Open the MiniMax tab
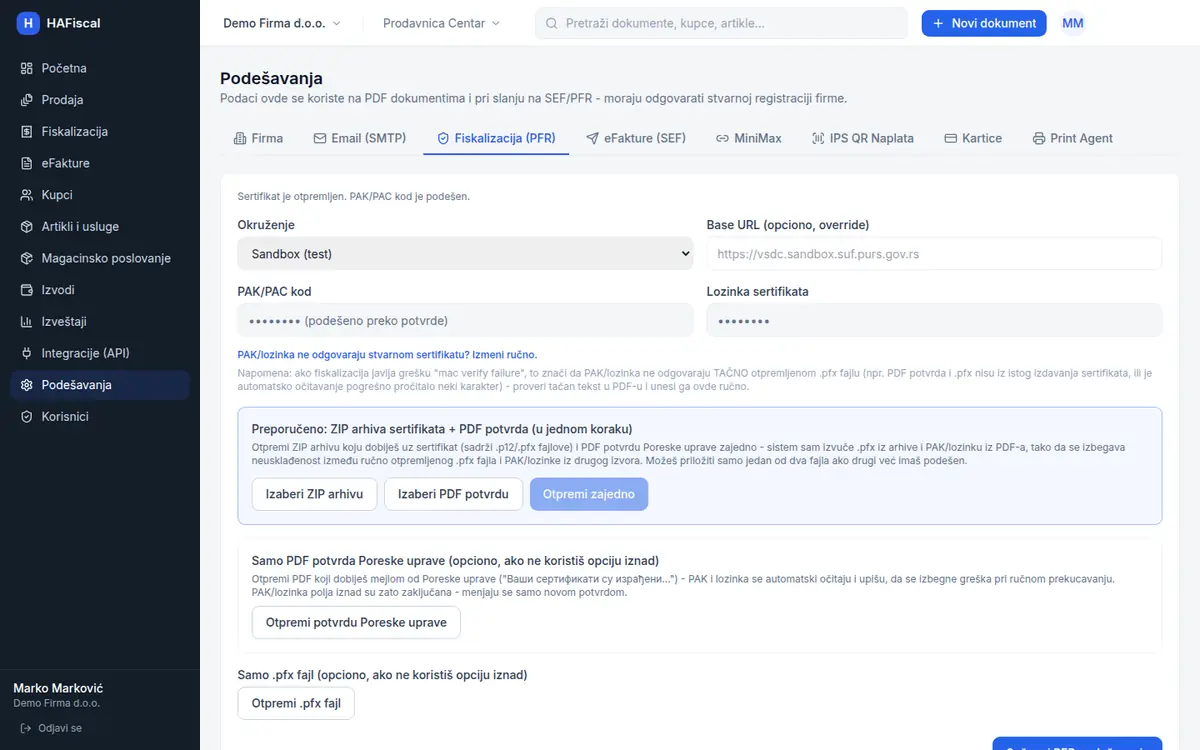 [749, 138]
